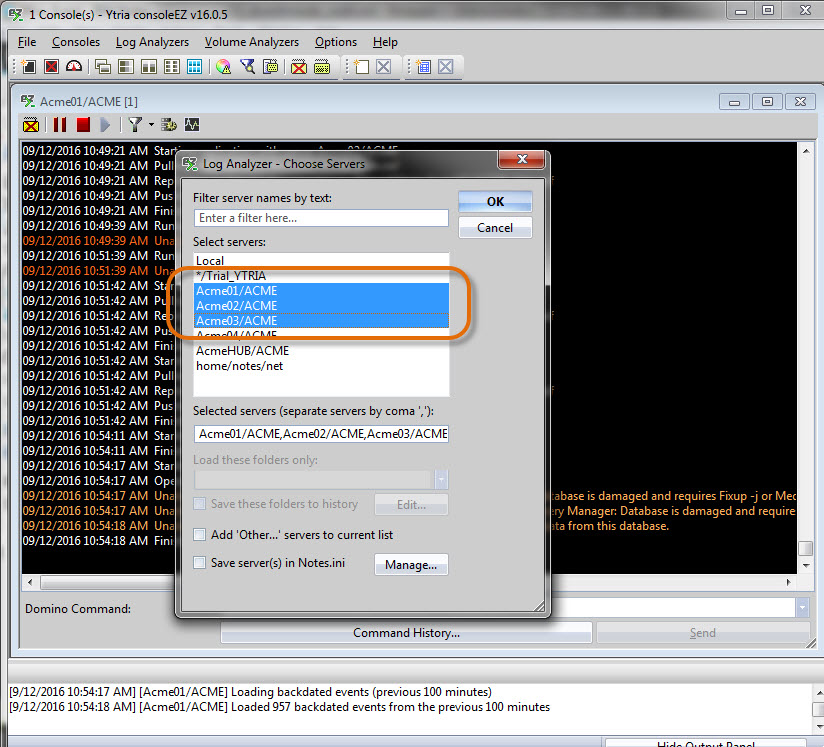Open the waveform monitor icon in console toolbar
Viewport: 824px width, 747px height.
pos(192,125)
